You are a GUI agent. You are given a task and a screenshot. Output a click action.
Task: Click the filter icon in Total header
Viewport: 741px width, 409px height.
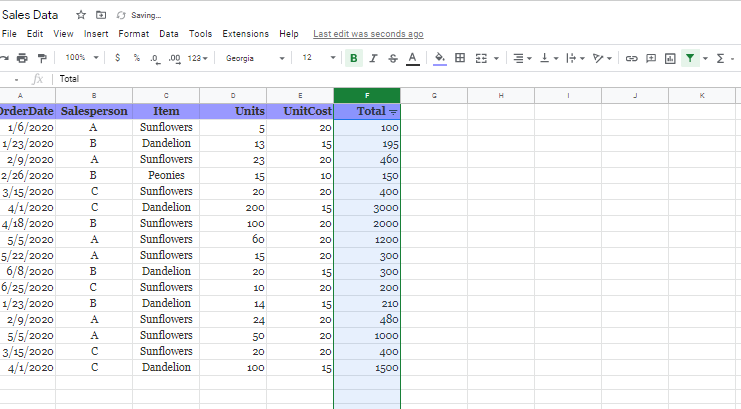coord(393,112)
